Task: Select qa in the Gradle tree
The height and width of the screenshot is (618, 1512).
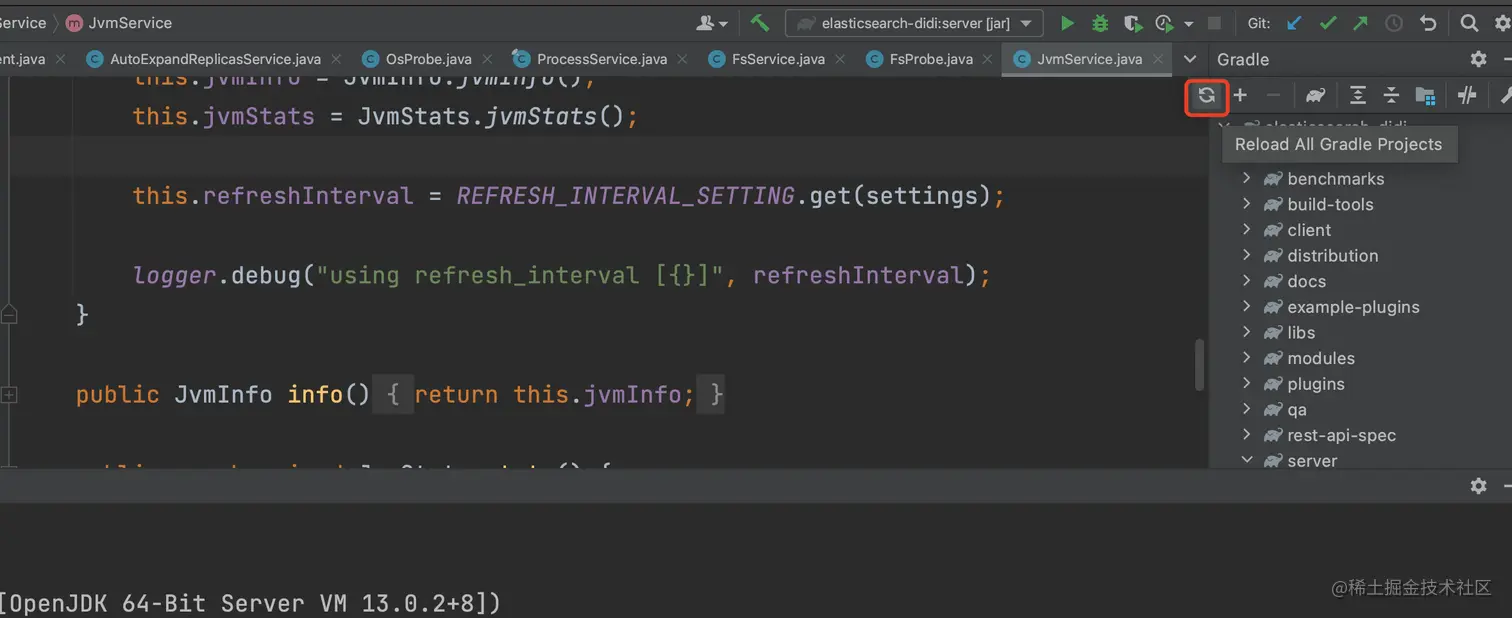Action: pyautogui.click(x=1297, y=410)
